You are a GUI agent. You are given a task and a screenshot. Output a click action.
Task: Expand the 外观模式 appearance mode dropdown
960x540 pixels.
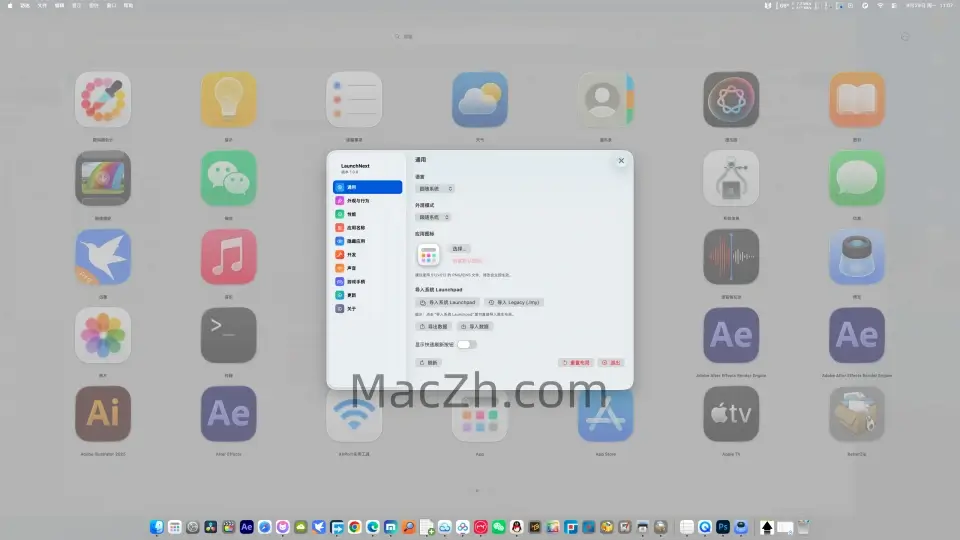(x=433, y=217)
